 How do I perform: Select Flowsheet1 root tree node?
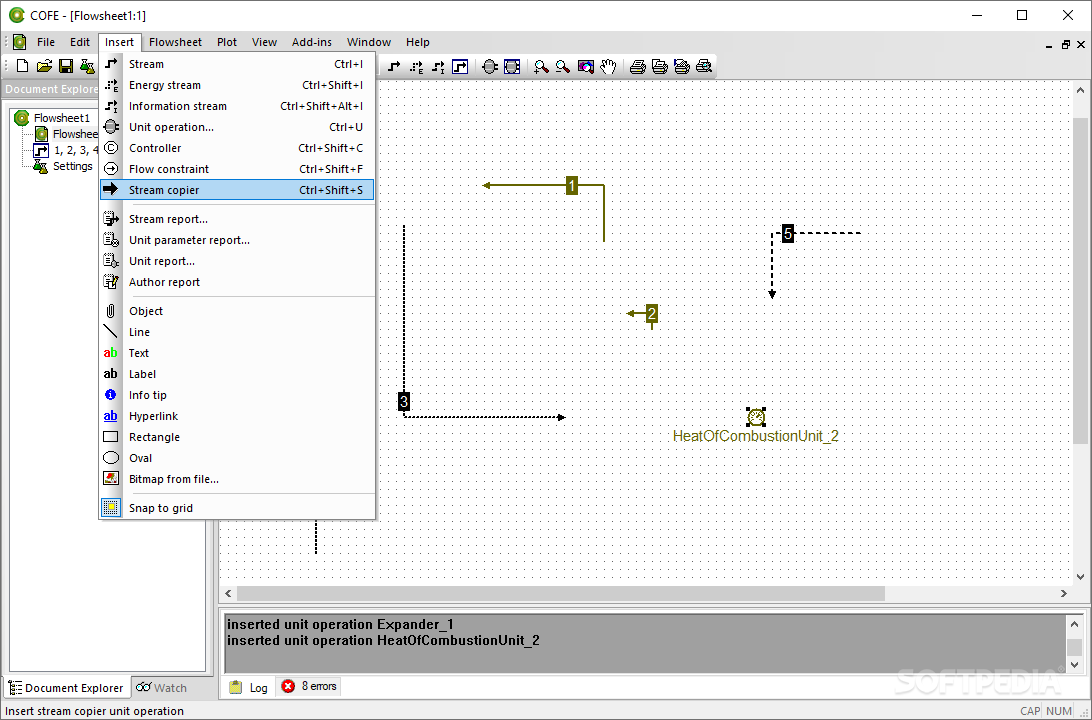click(62, 118)
